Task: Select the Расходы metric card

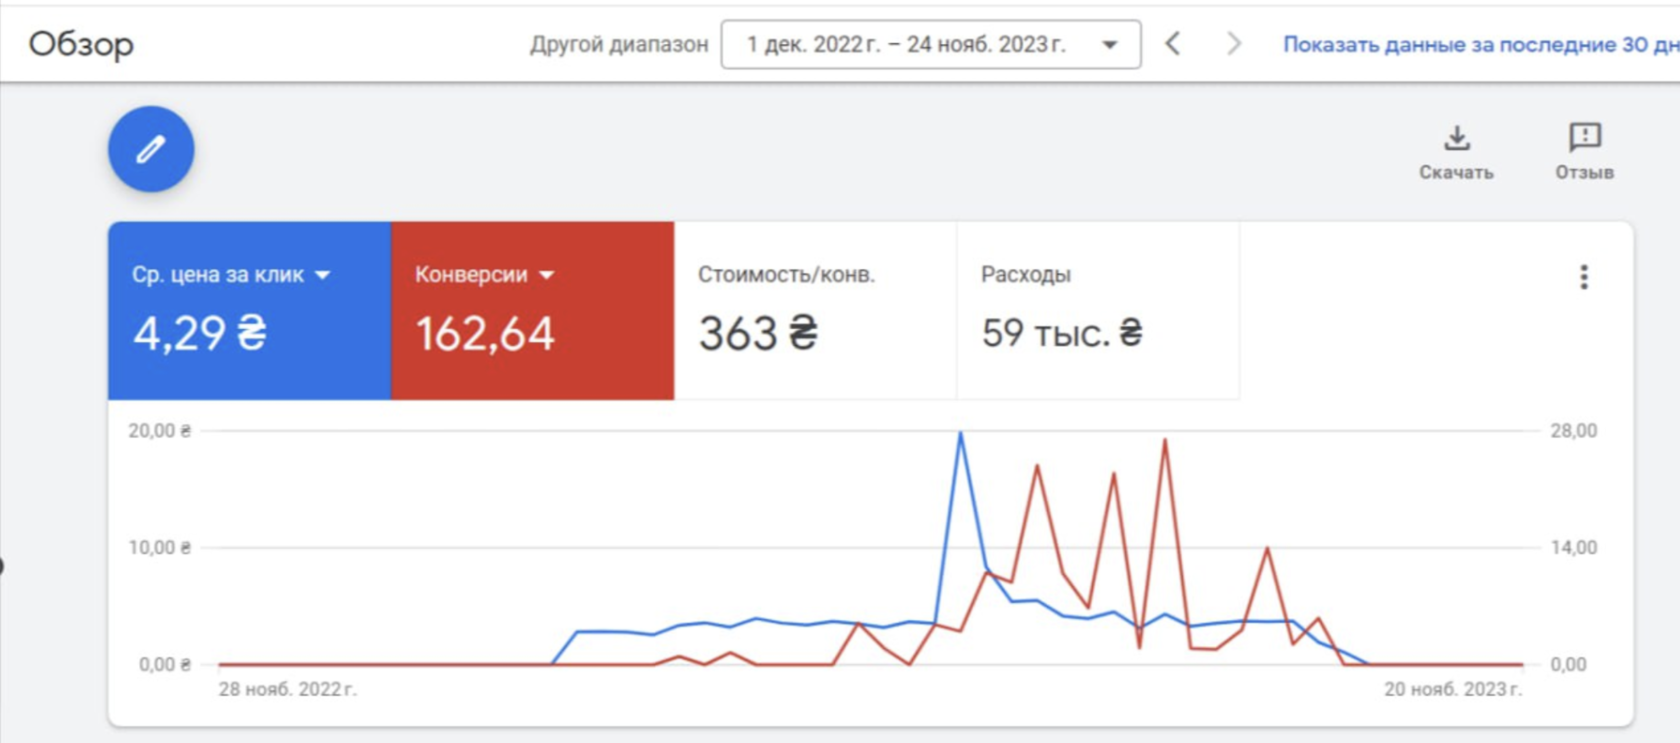Action: 1098,311
